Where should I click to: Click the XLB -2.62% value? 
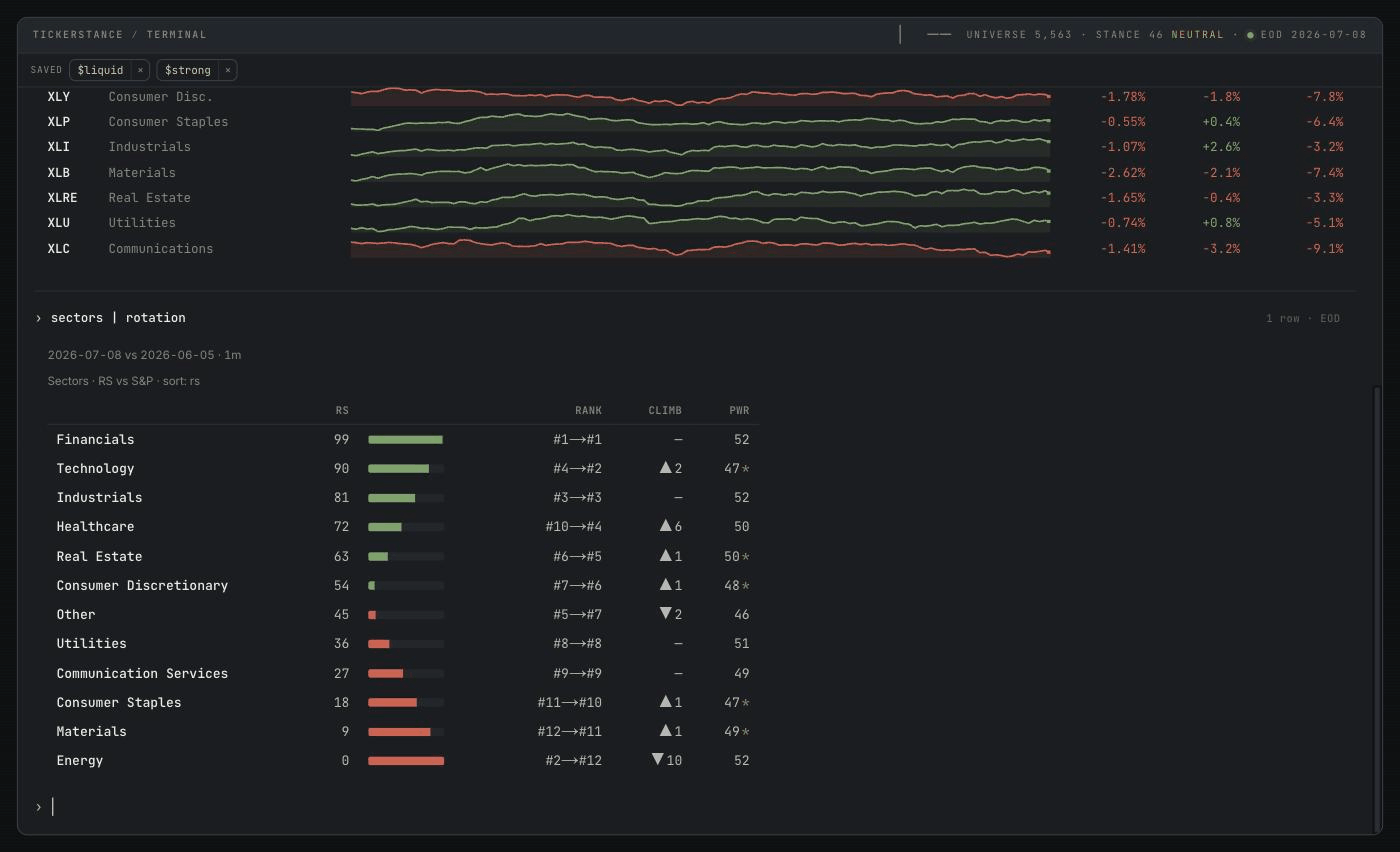pos(1123,173)
